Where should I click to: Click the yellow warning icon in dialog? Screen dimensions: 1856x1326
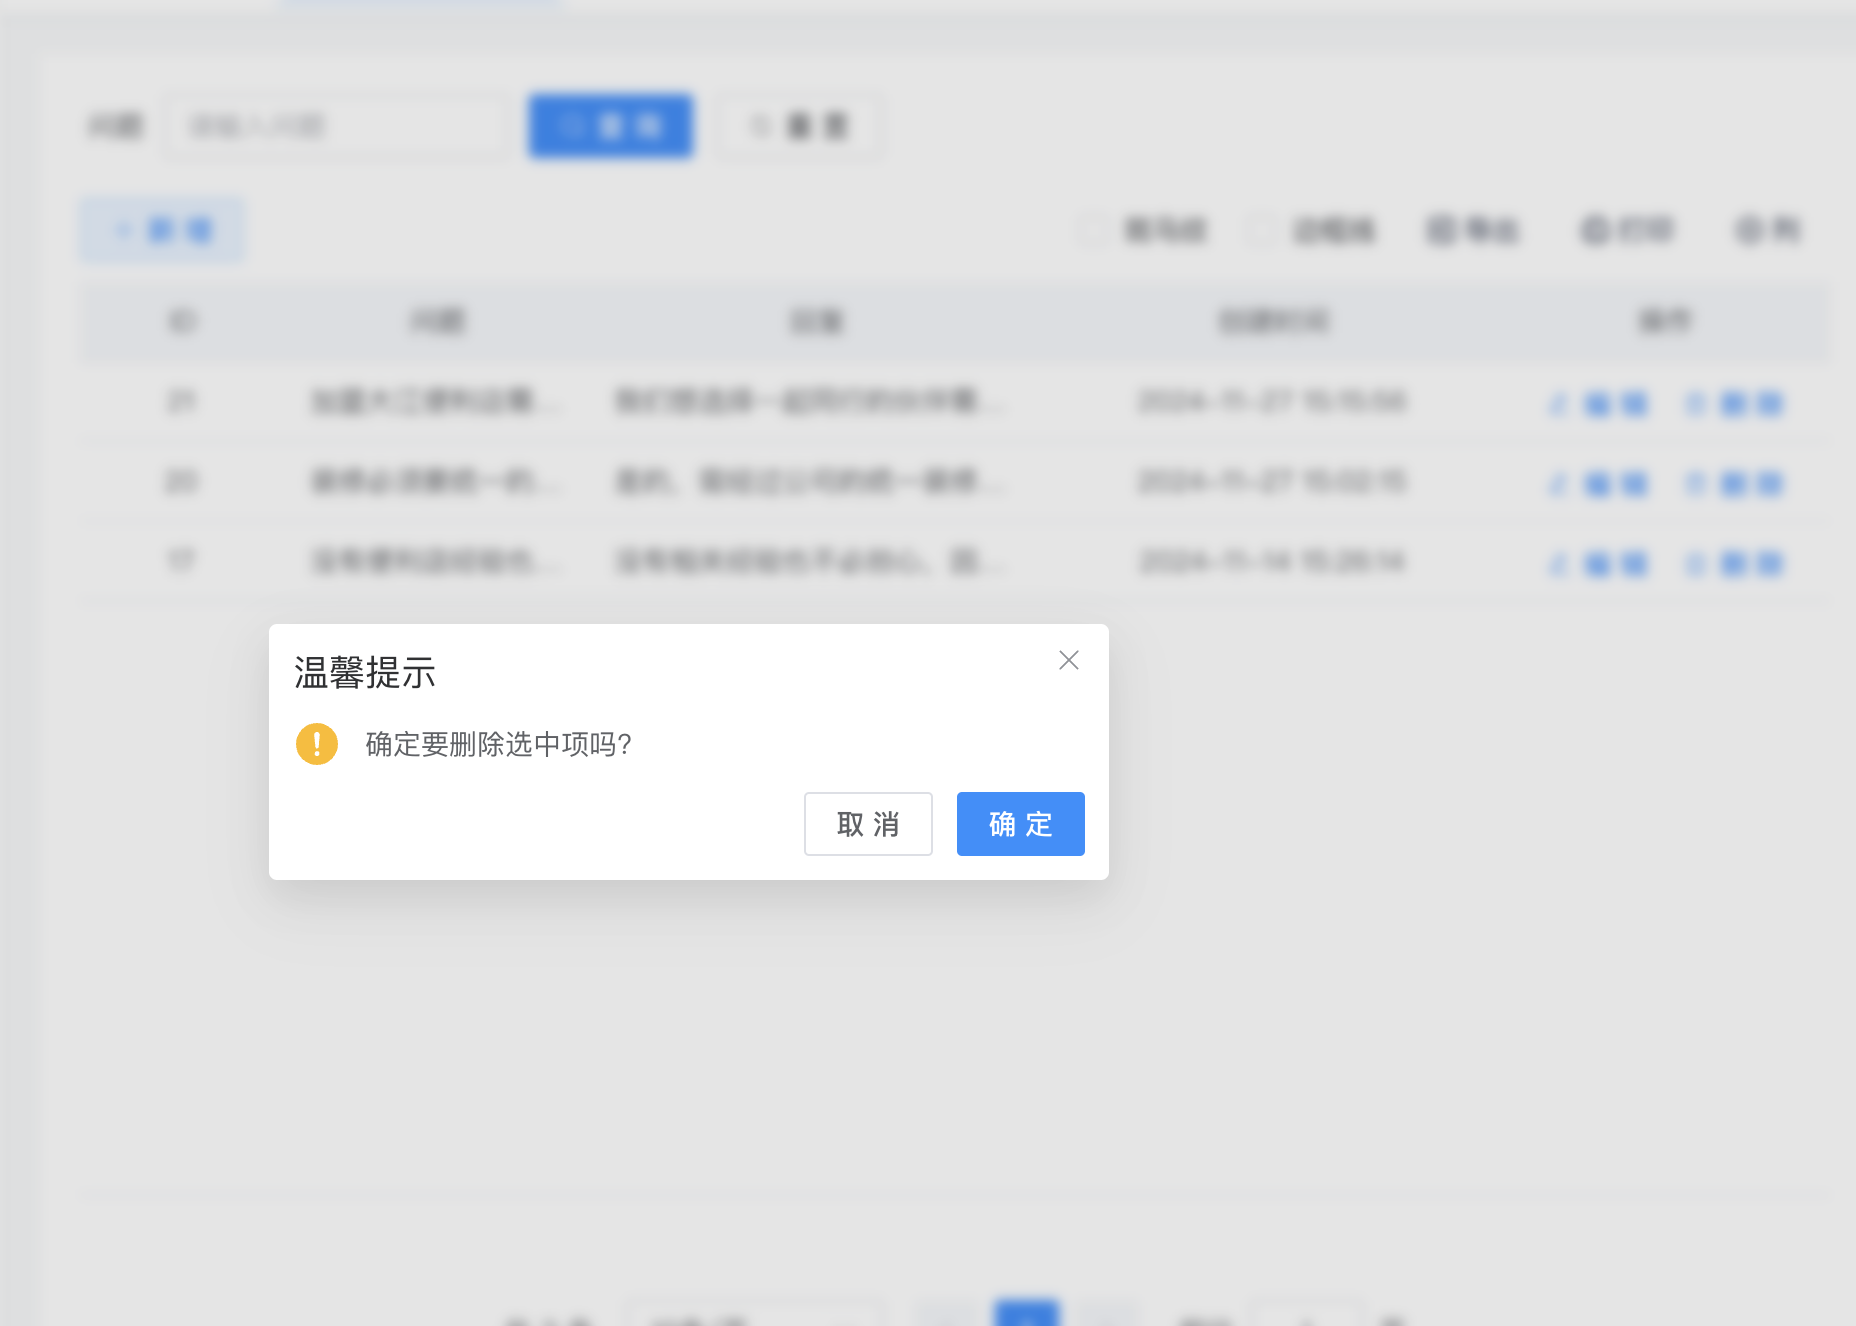click(316, 744)
